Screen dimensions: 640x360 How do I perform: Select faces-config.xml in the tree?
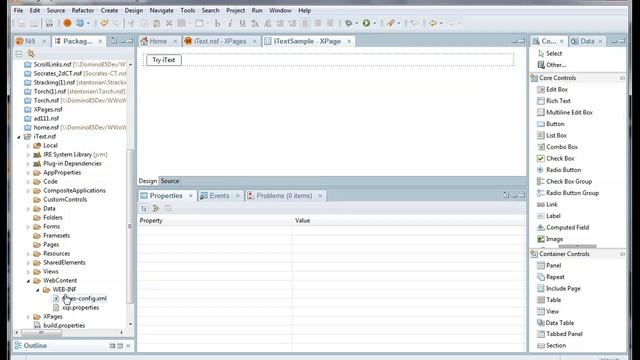coord(80,299)
